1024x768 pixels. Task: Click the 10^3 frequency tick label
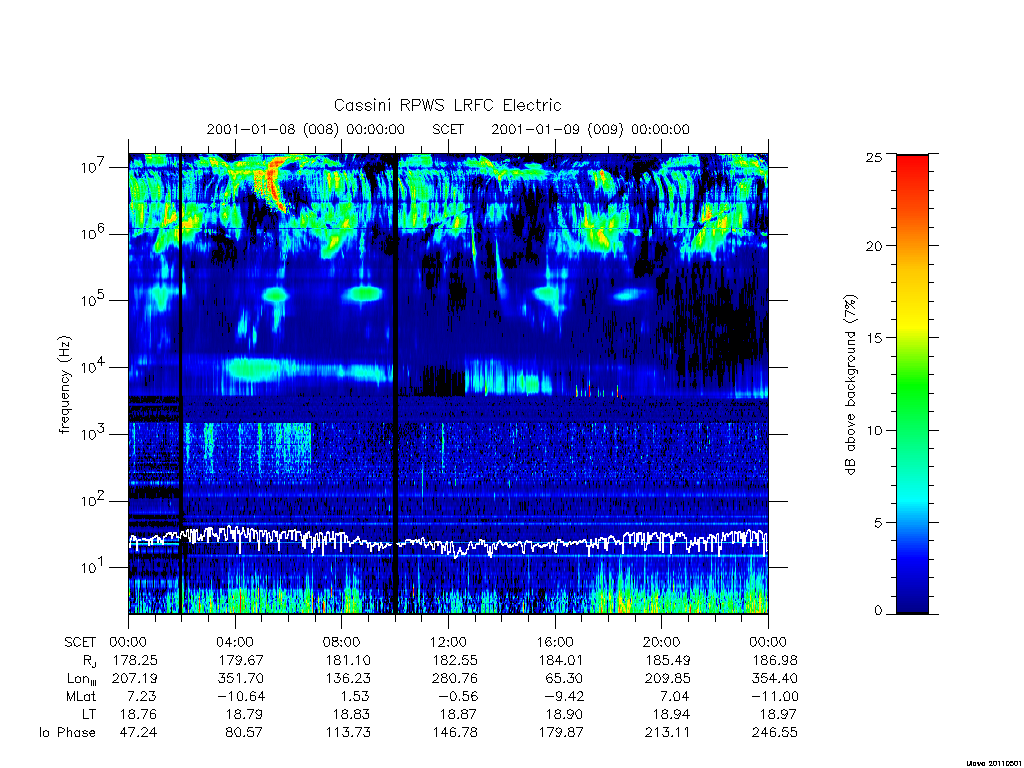click(x=94, y=434)
